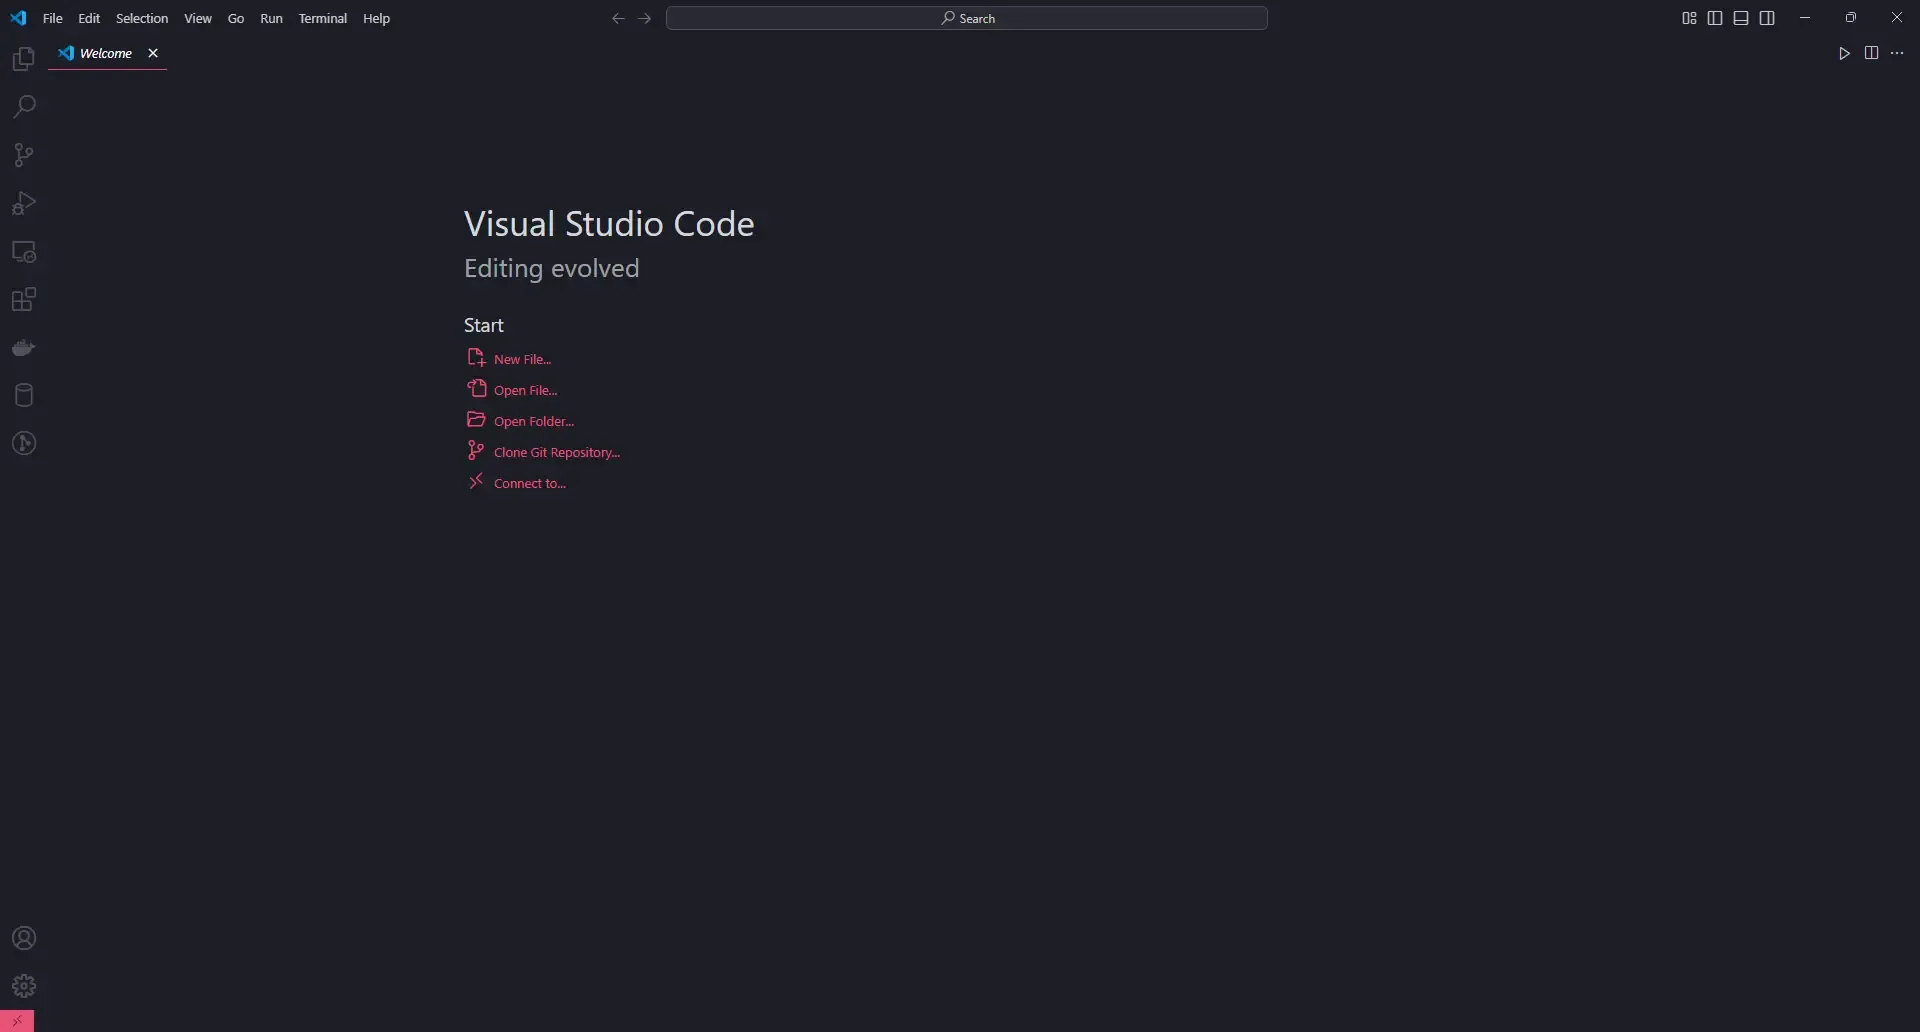Click the Open Folder link
Image resolution: width=1920 pixels, height=1032 pixels.
point(533,422)
